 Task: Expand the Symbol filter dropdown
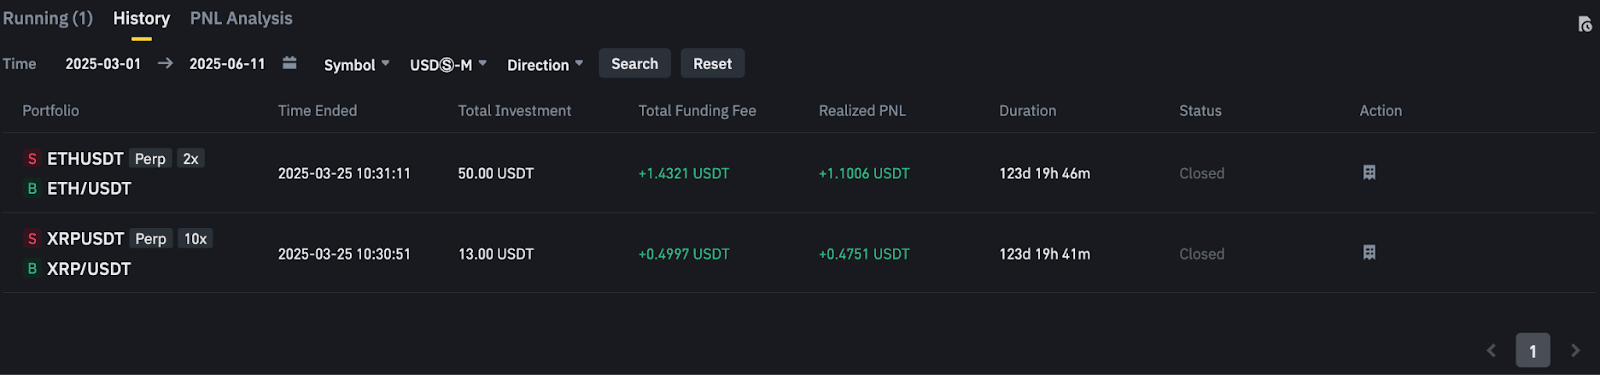click(356, 64)
